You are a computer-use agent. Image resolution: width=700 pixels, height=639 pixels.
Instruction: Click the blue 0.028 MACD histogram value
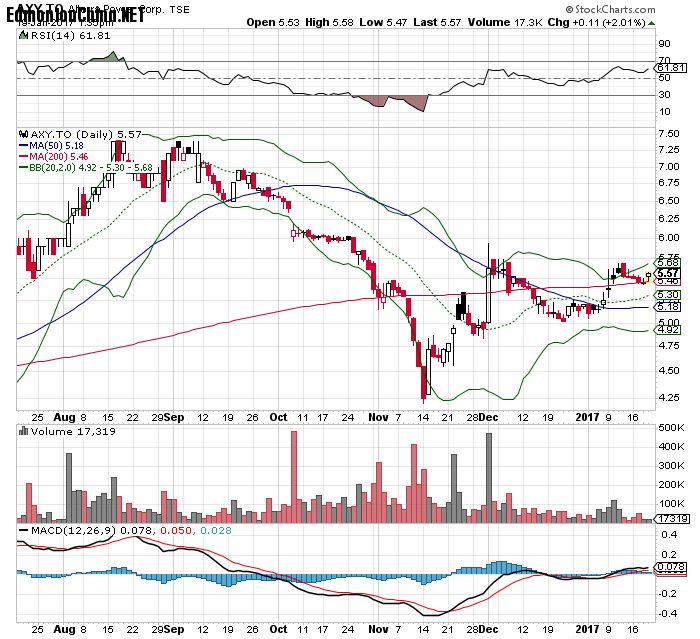point(216,530)
